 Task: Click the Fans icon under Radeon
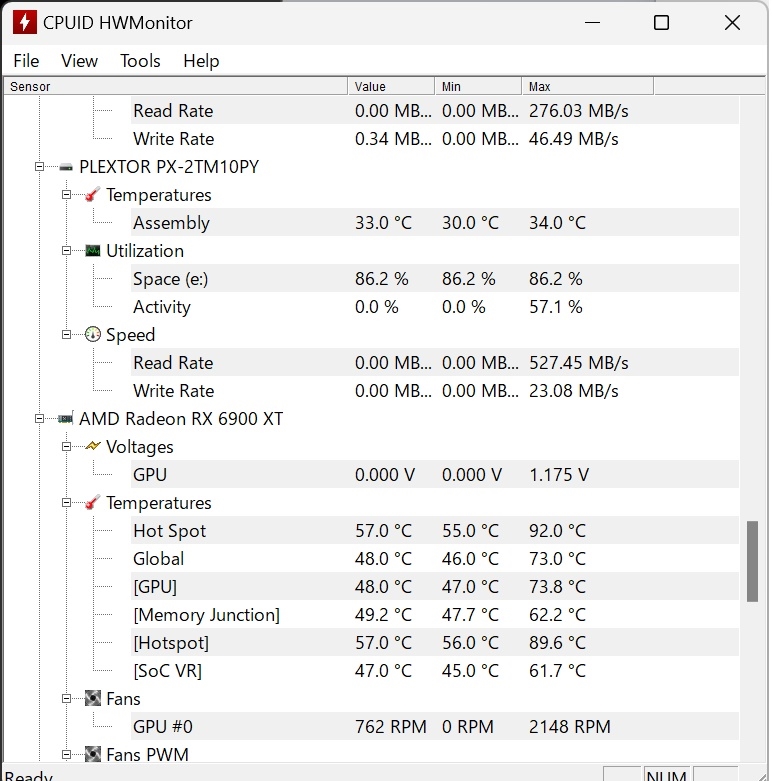pos(93,699)
